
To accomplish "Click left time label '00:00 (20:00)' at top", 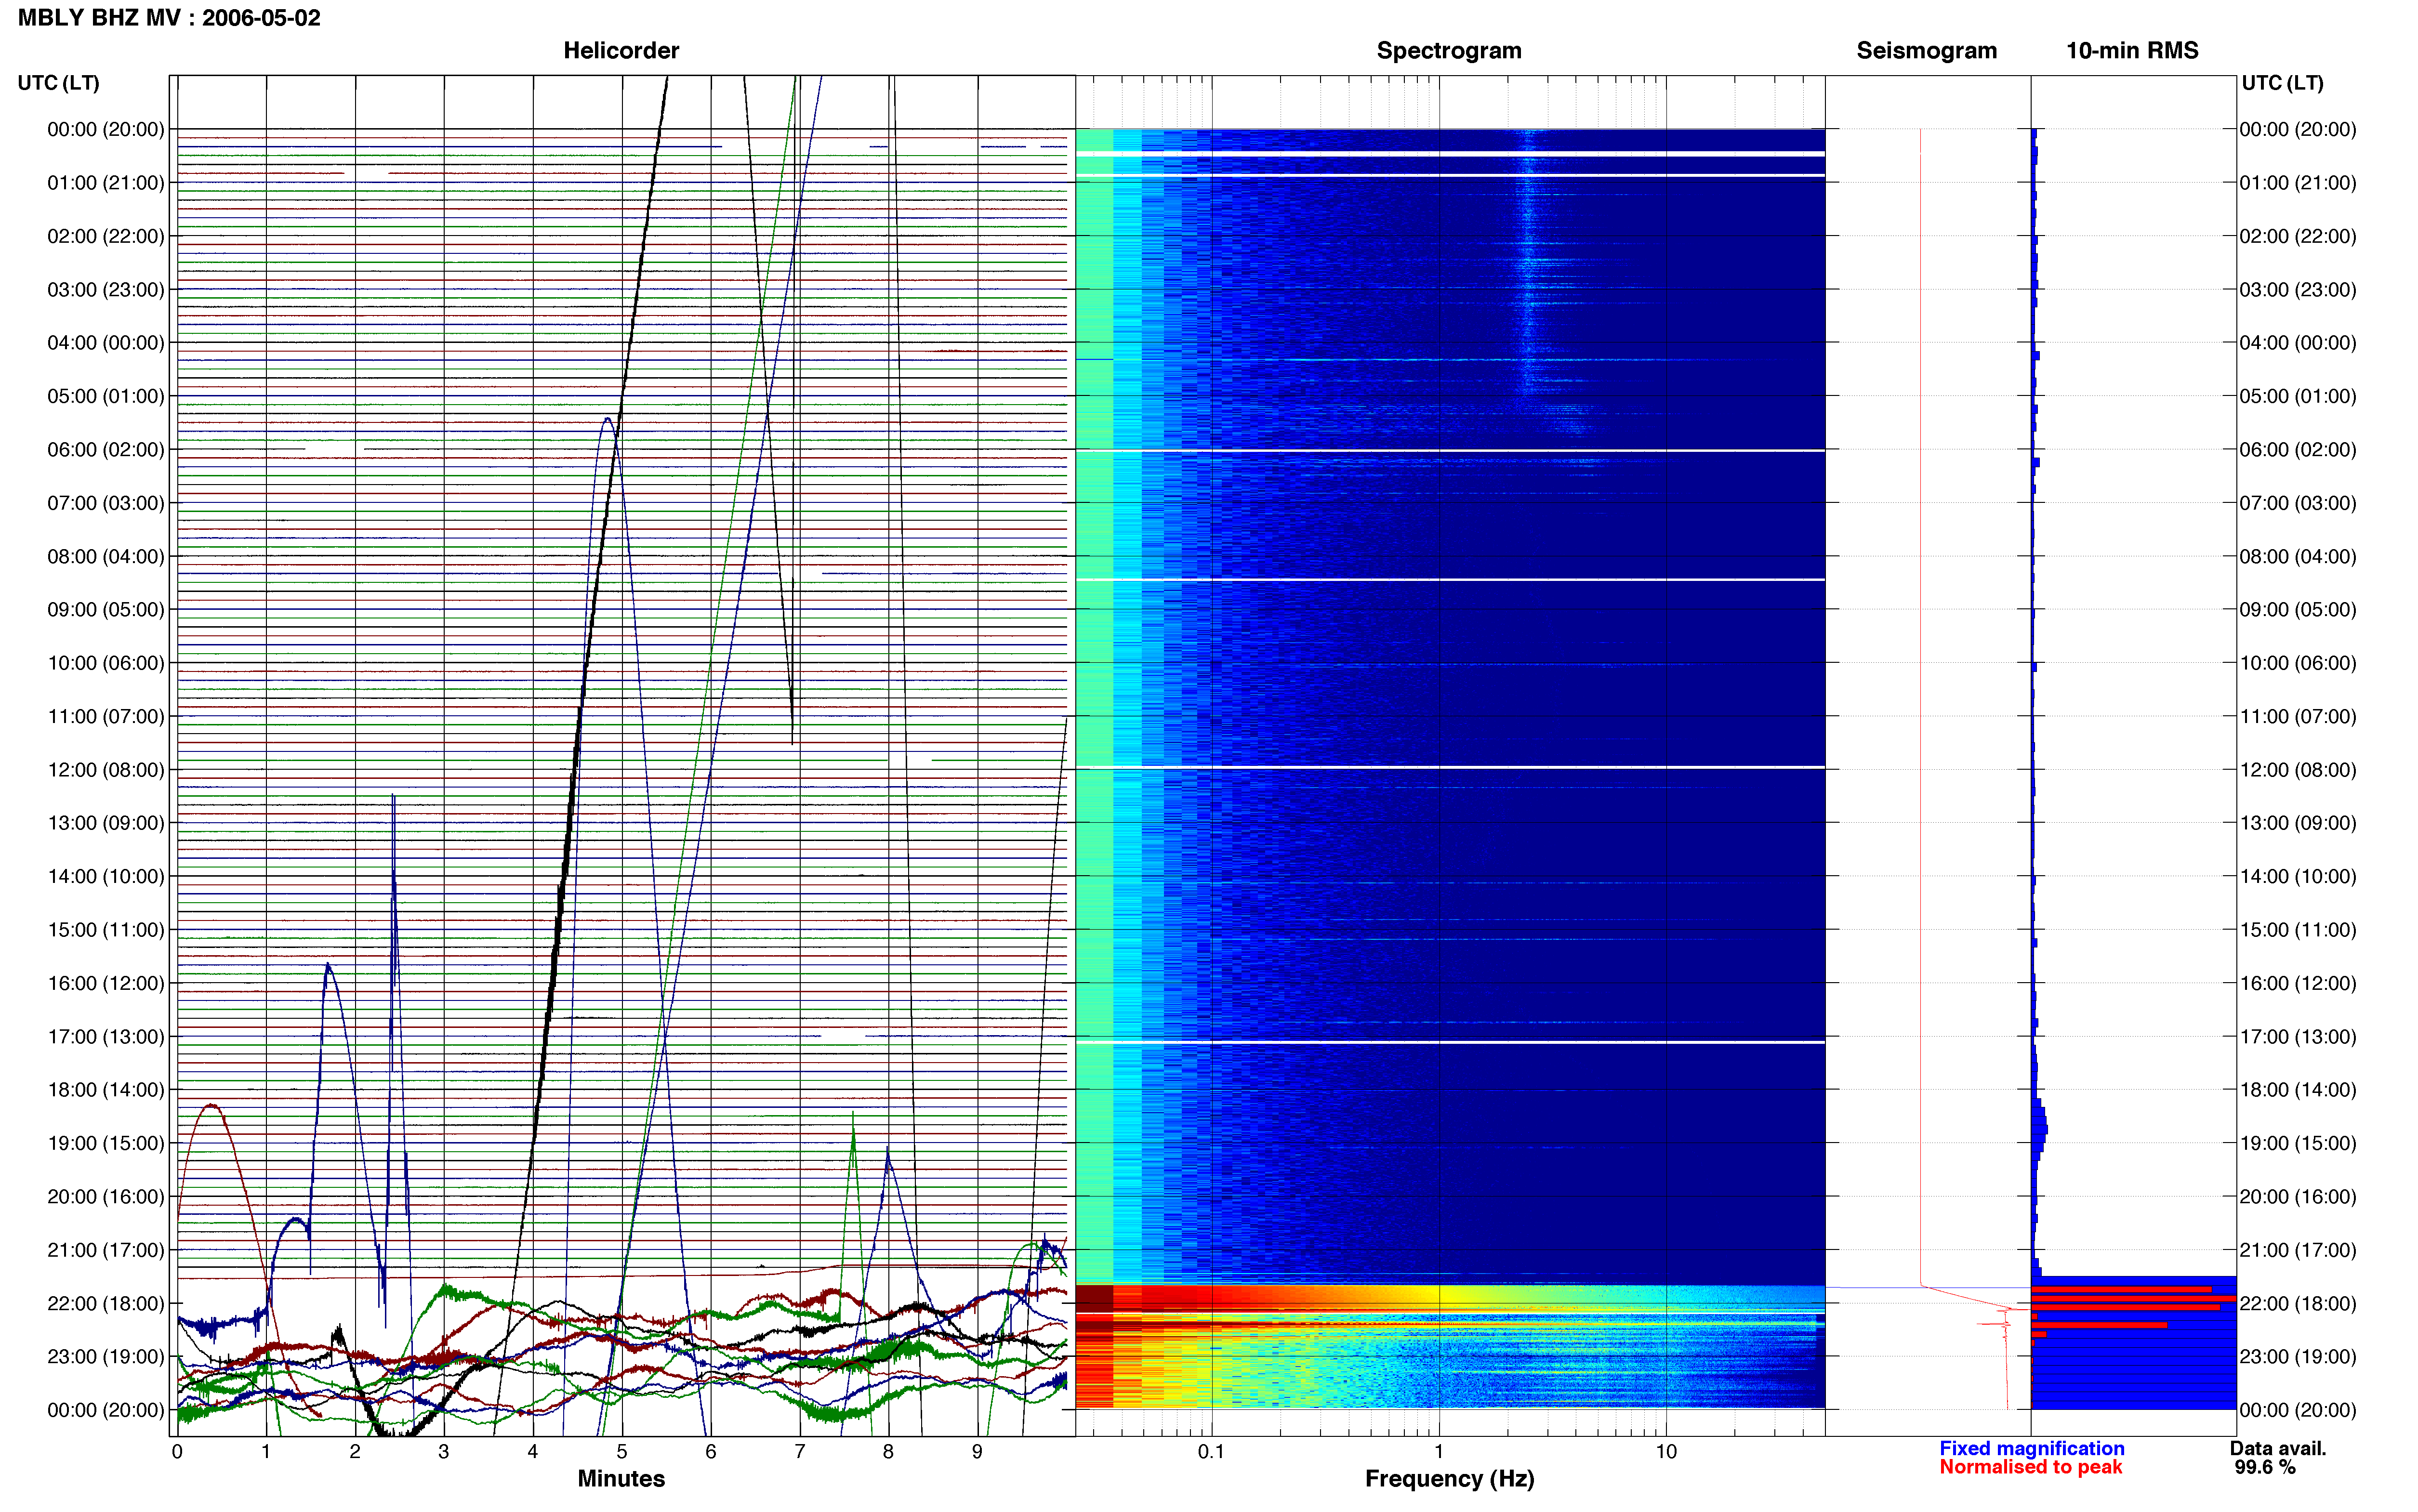I will click(x=106, y=129).
